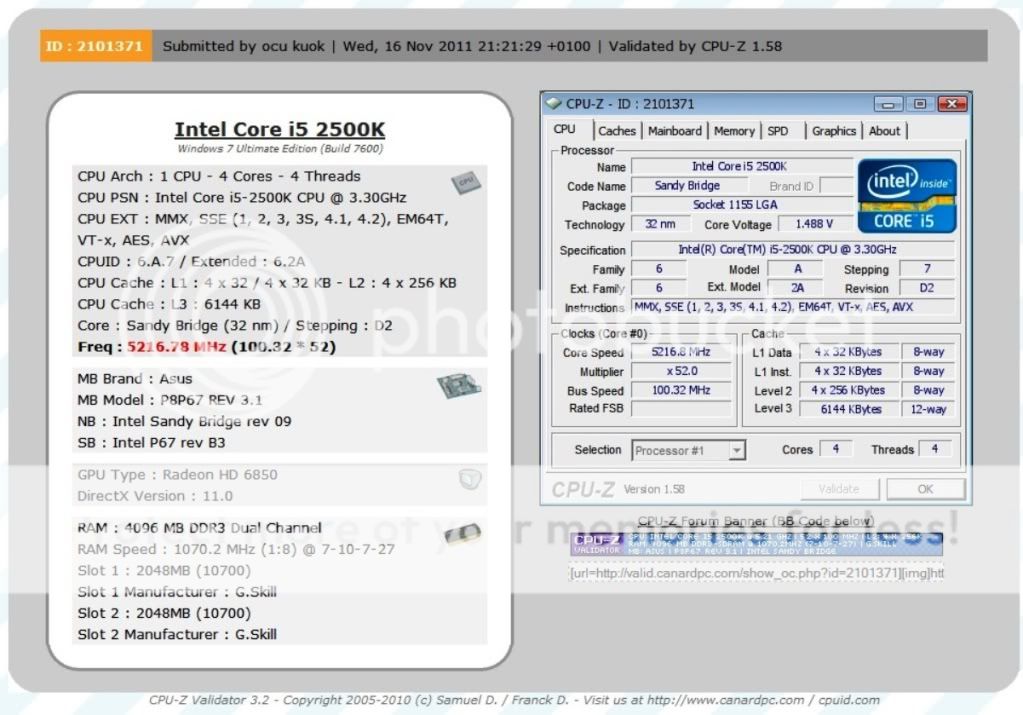Click the Multiplier value x 52.0
This screenshot has width=1023, height=715.
coord(681,371)
